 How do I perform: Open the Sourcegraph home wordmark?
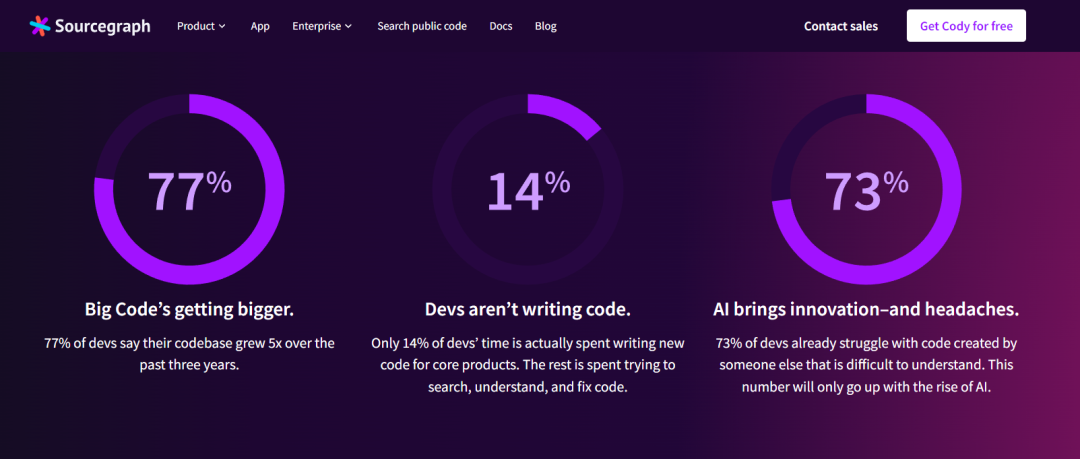[103, 27]
